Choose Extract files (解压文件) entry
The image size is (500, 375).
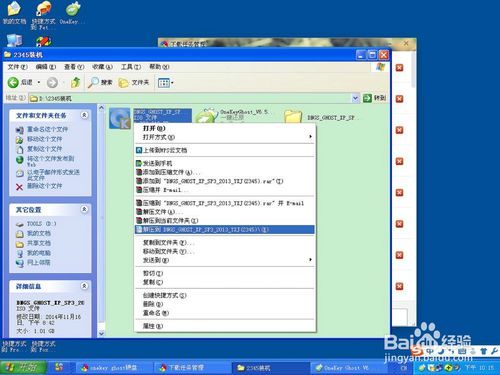[x=225, y=212]
